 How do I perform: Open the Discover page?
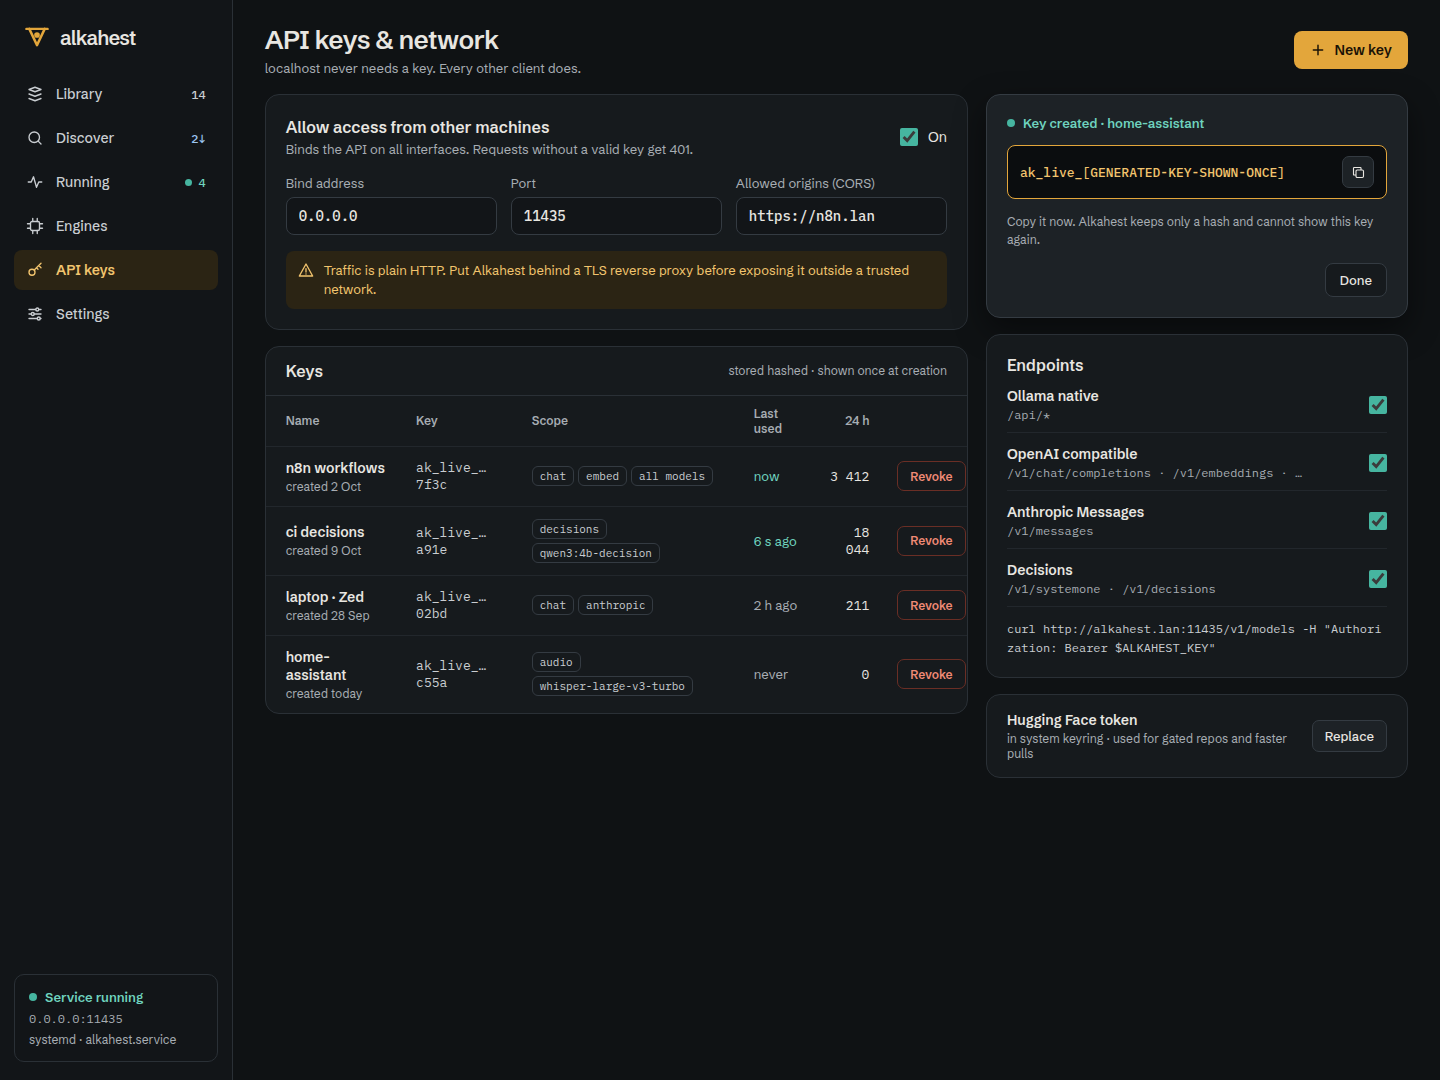pyautogui.click(x=116, y=138)
